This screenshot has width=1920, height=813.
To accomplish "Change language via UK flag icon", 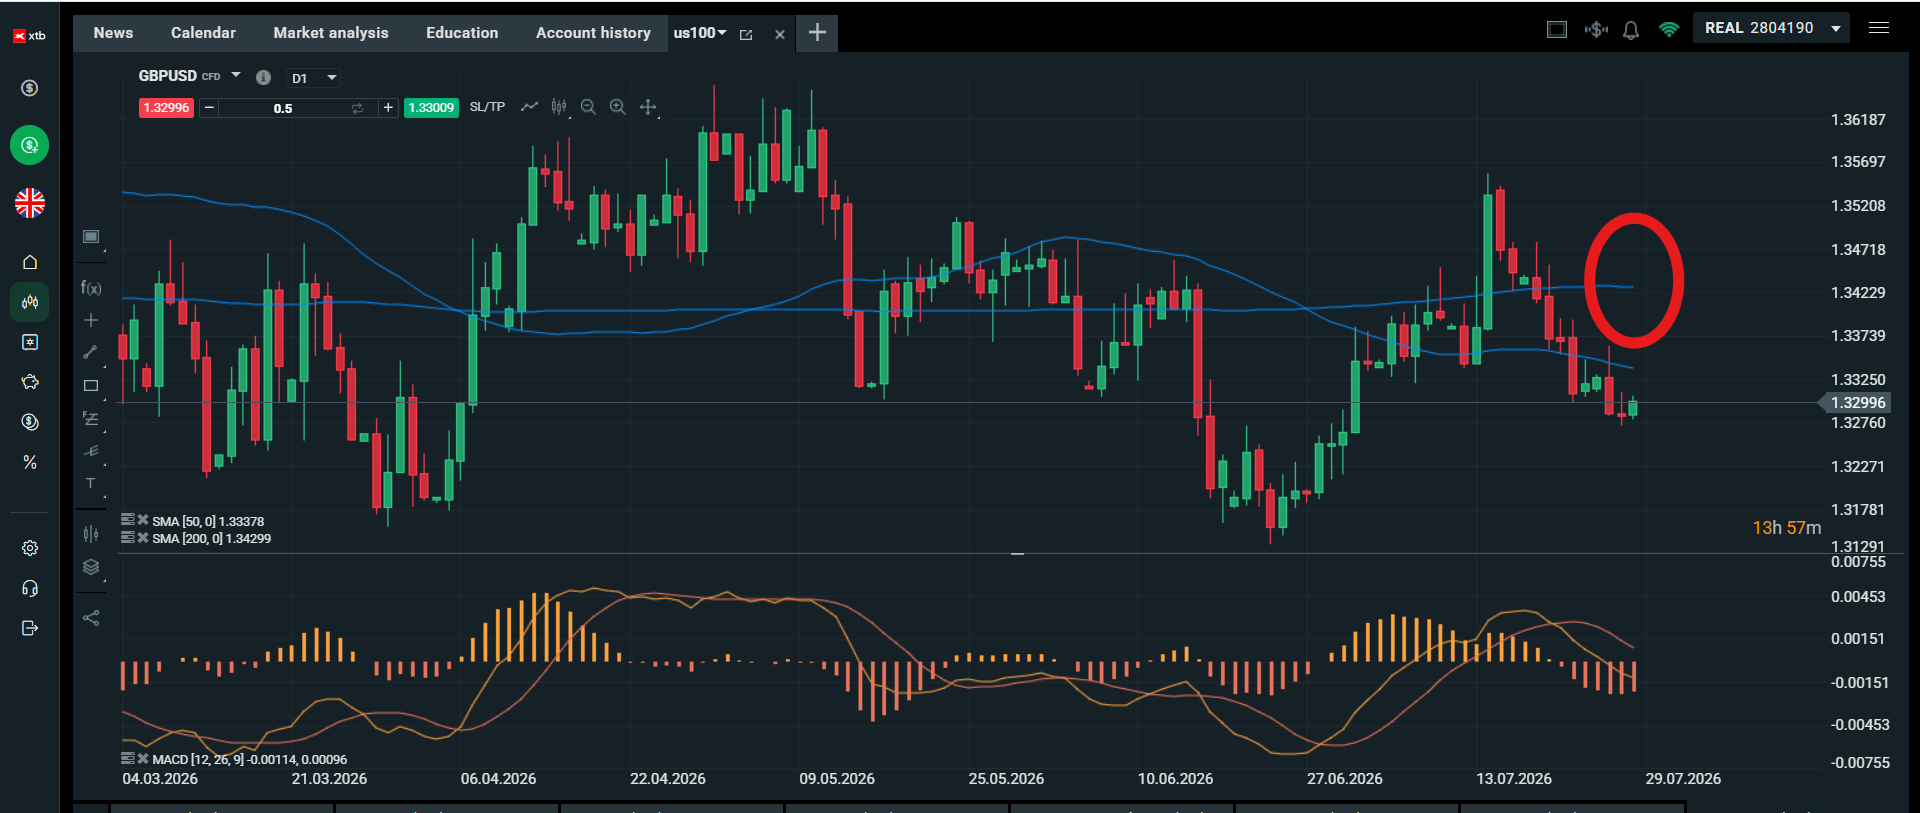I will pos(30,203).
